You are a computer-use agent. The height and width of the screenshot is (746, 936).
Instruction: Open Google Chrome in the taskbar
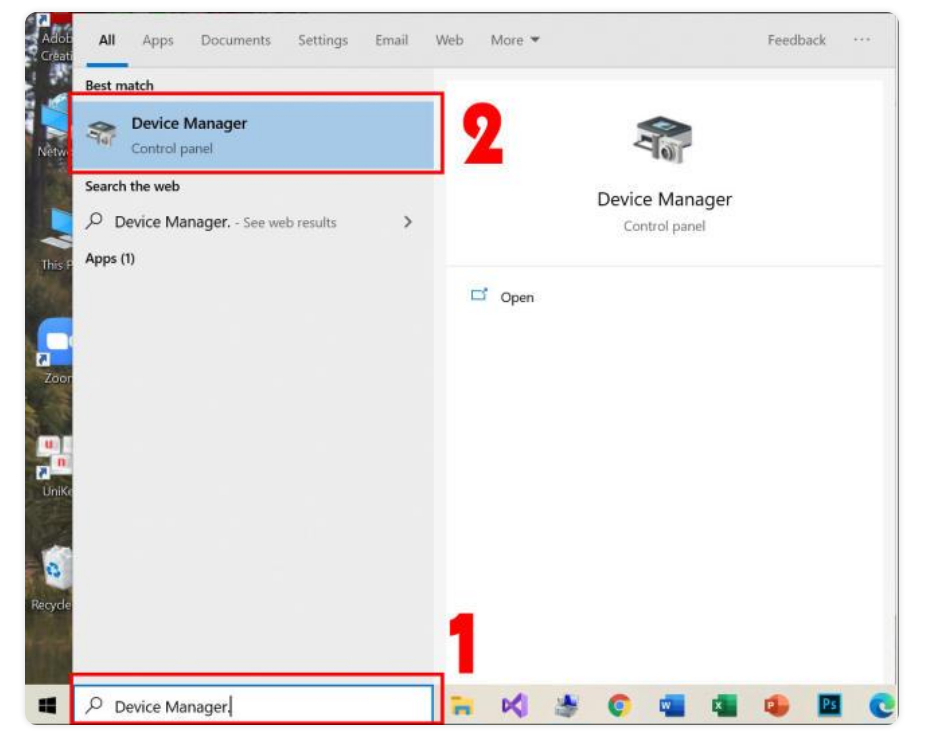coord(619,706)
